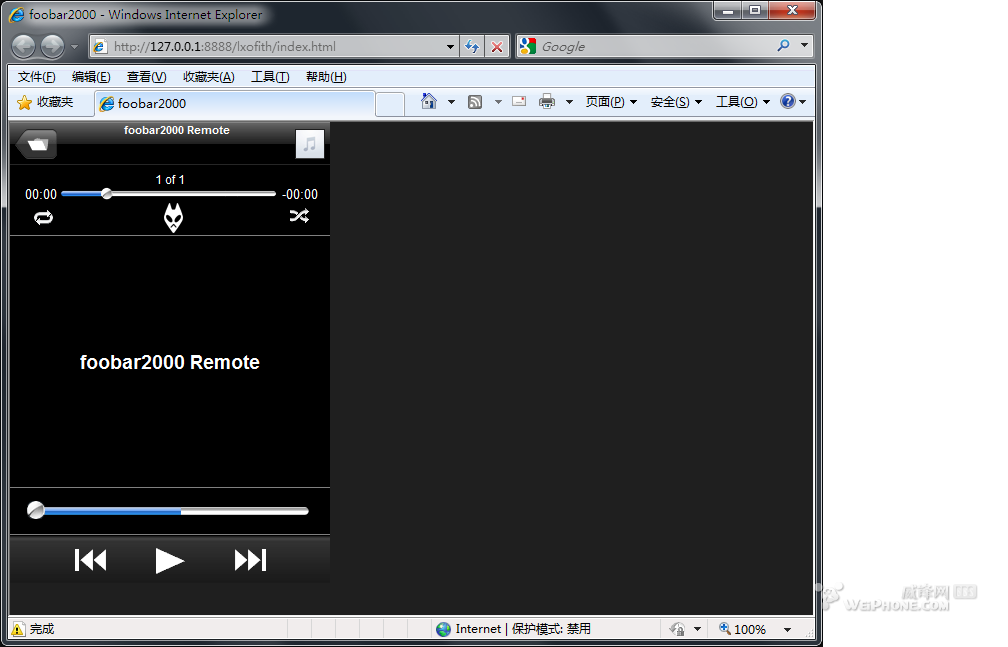The height and width of the screenshot is (647, 1008).
Task: Click the 1 of 1 track counter
Action: [x=170, y=180]
